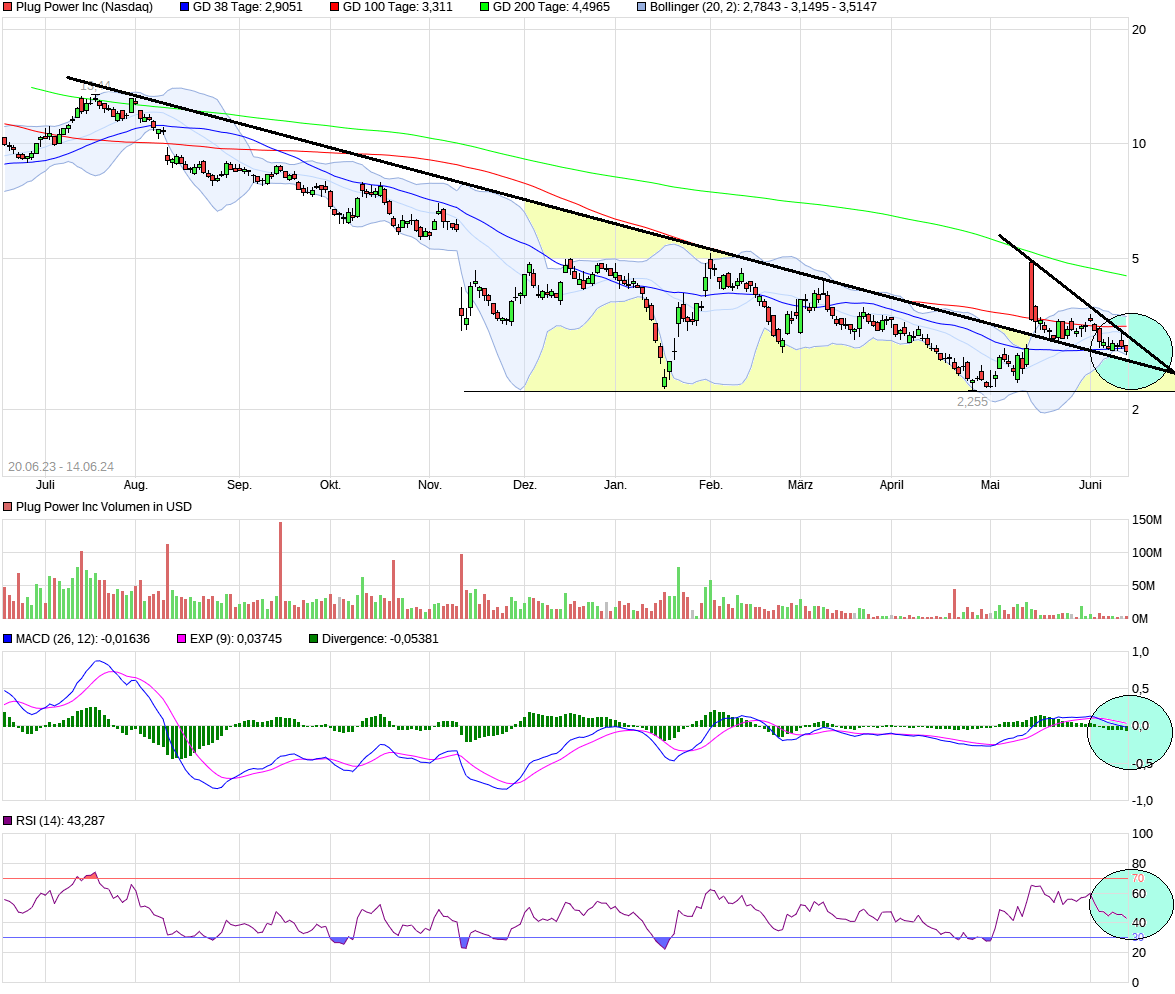
Task: Click the 'Plug Power Inc Volumen in USD' label
Action: [103, 507]
